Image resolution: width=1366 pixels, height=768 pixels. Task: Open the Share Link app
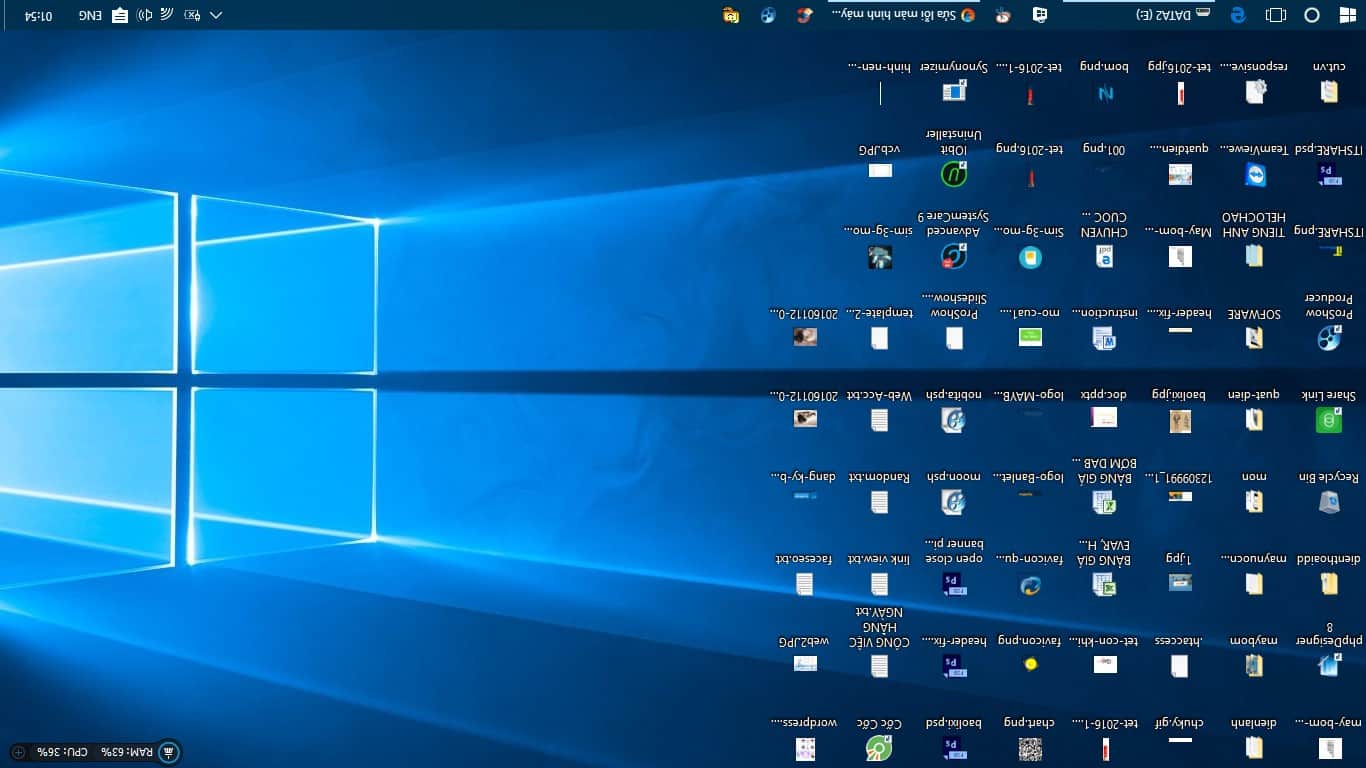1330,420
